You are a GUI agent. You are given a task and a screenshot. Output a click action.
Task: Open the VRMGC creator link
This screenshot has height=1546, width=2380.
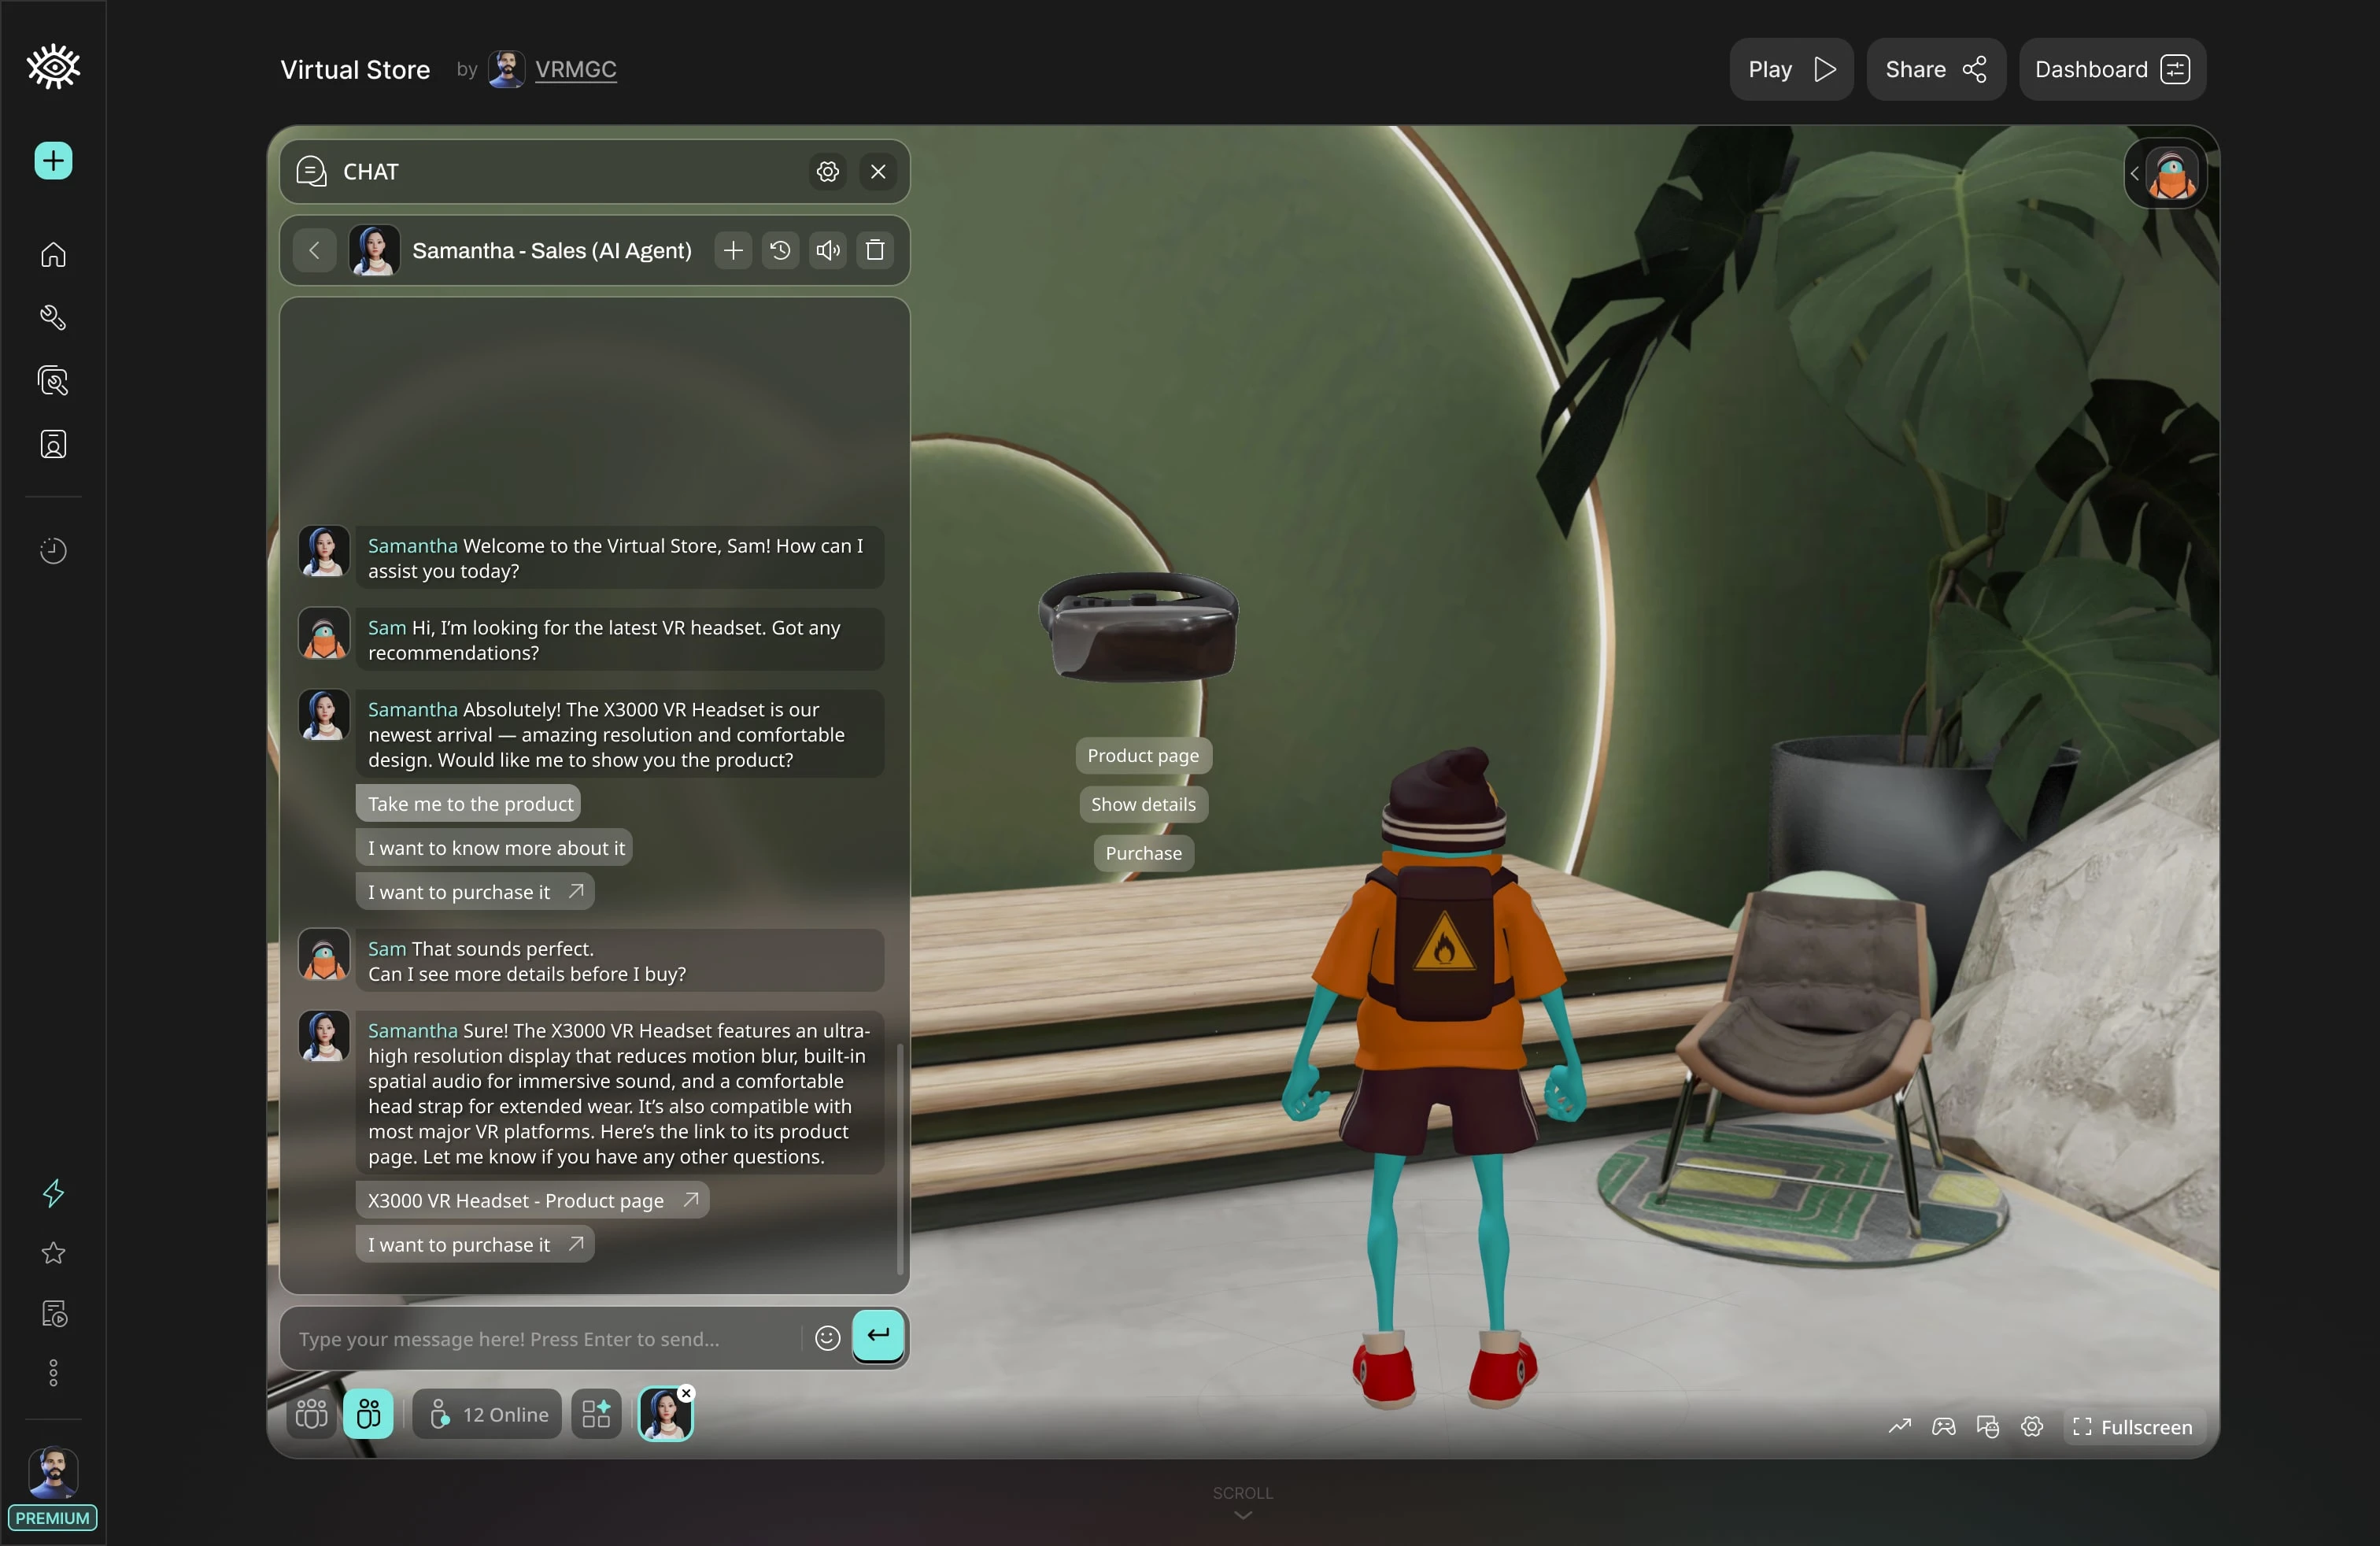[575, 69]
